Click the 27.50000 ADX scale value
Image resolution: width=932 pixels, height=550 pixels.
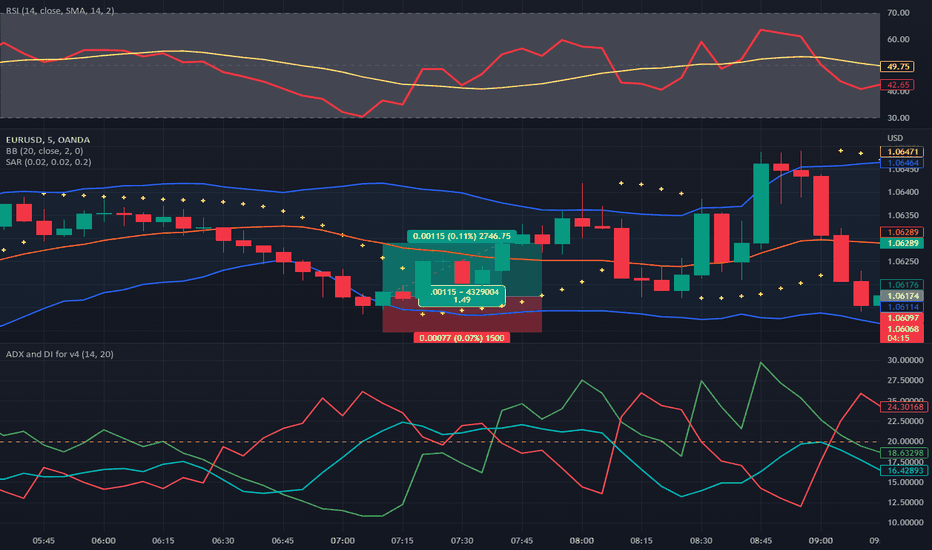tap(905, 380)
